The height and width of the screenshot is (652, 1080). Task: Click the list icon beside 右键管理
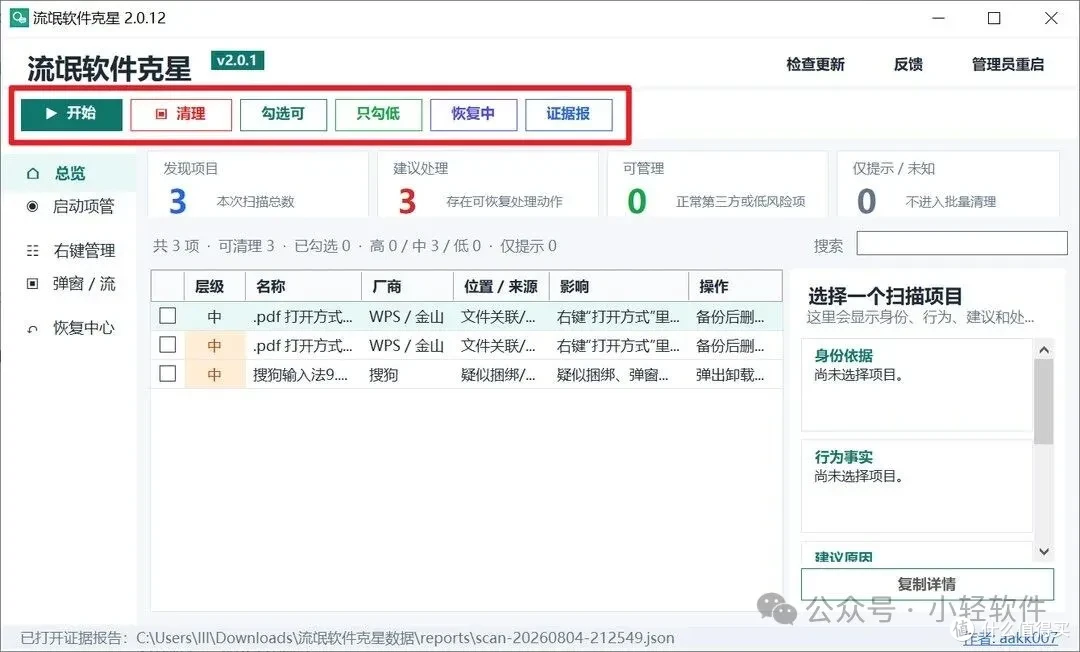(32, 251)
